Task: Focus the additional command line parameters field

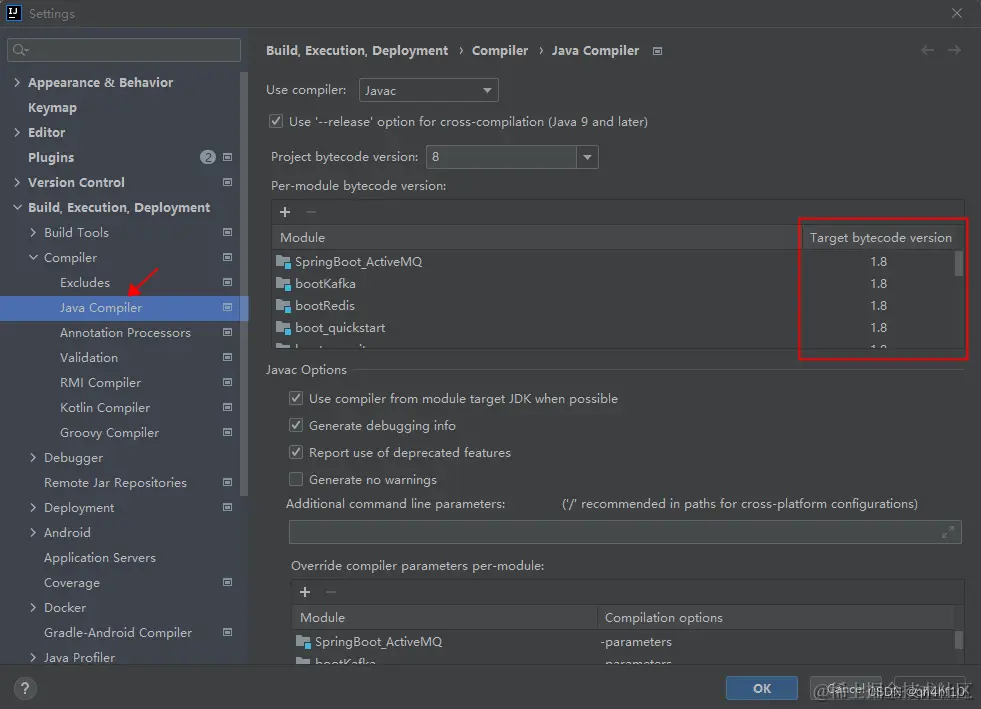Action: tap(625, 532)
